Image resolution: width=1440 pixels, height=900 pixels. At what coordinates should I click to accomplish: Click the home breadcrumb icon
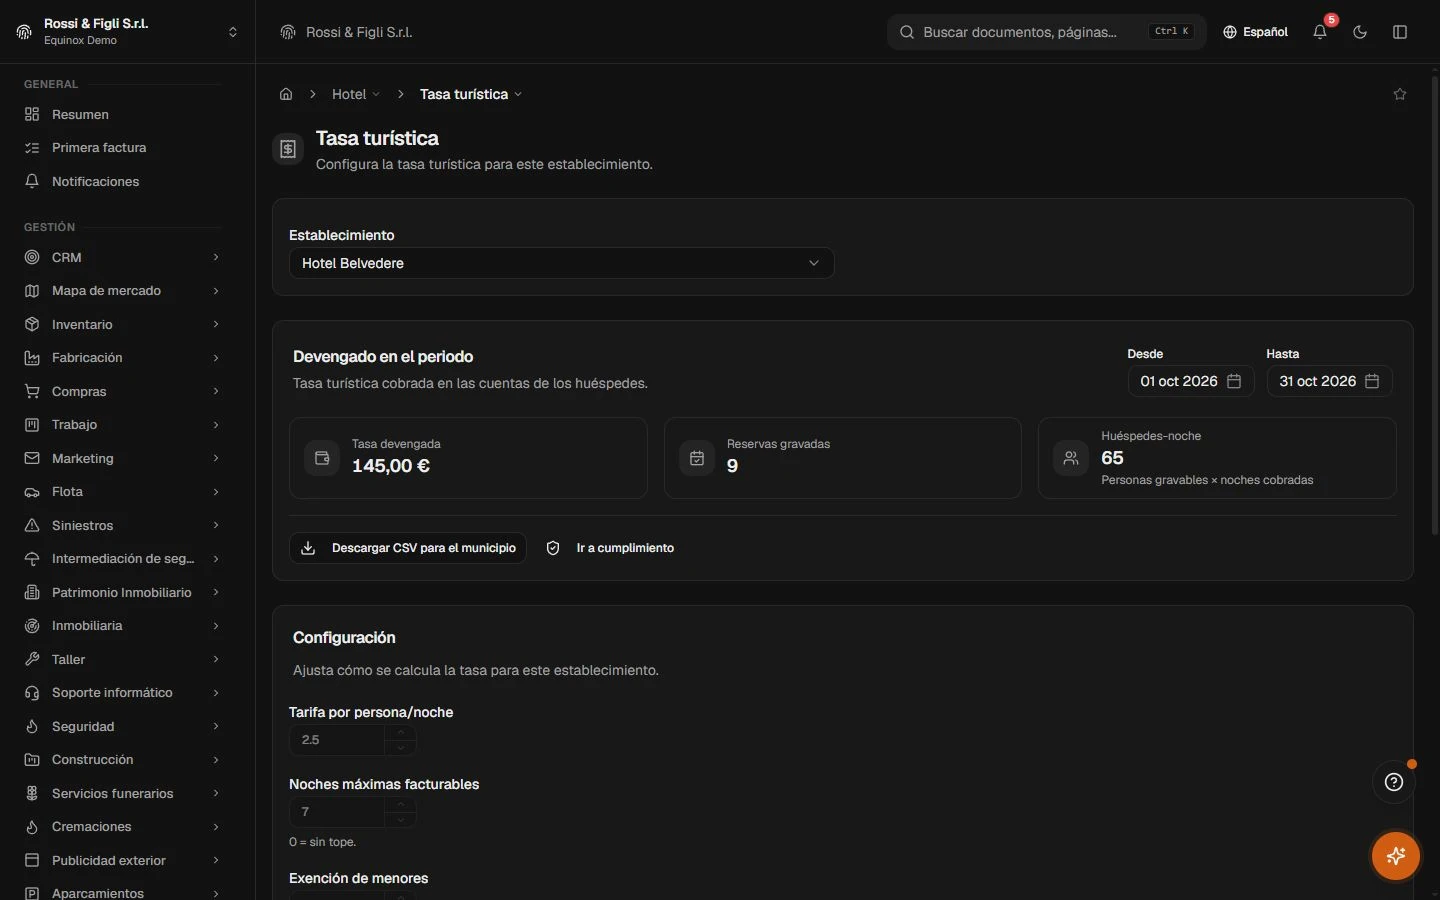(x=286, y=94)
